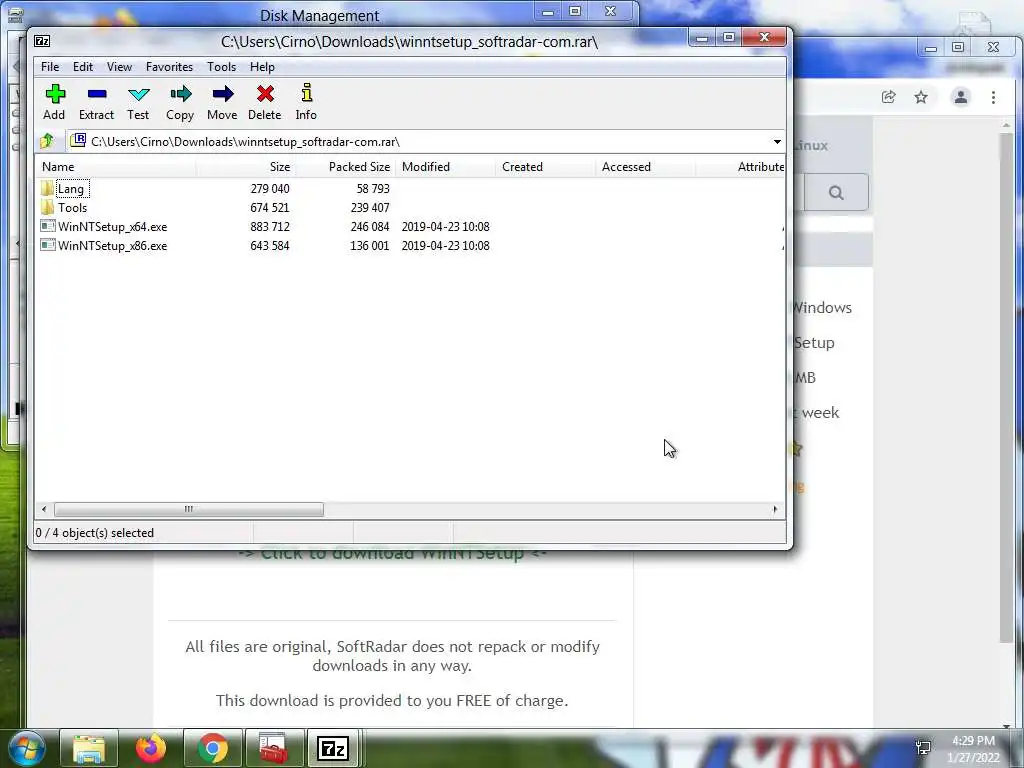The image size is (1024, 768).
Task: Sort by the Modified column header
Action: point(445,167)
